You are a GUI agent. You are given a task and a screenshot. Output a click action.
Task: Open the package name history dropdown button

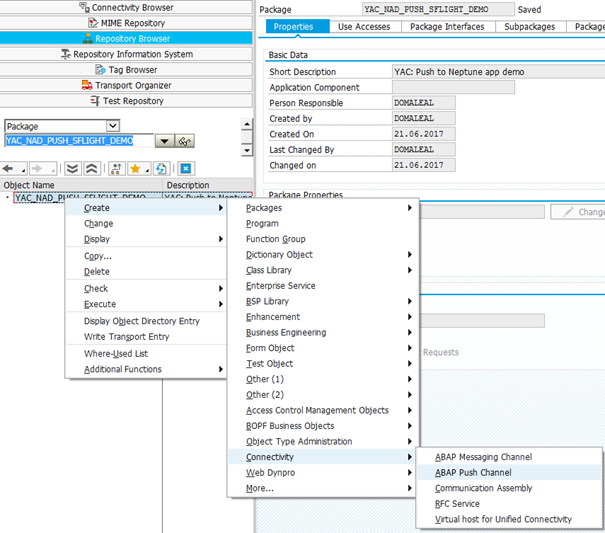coord(164,141)
